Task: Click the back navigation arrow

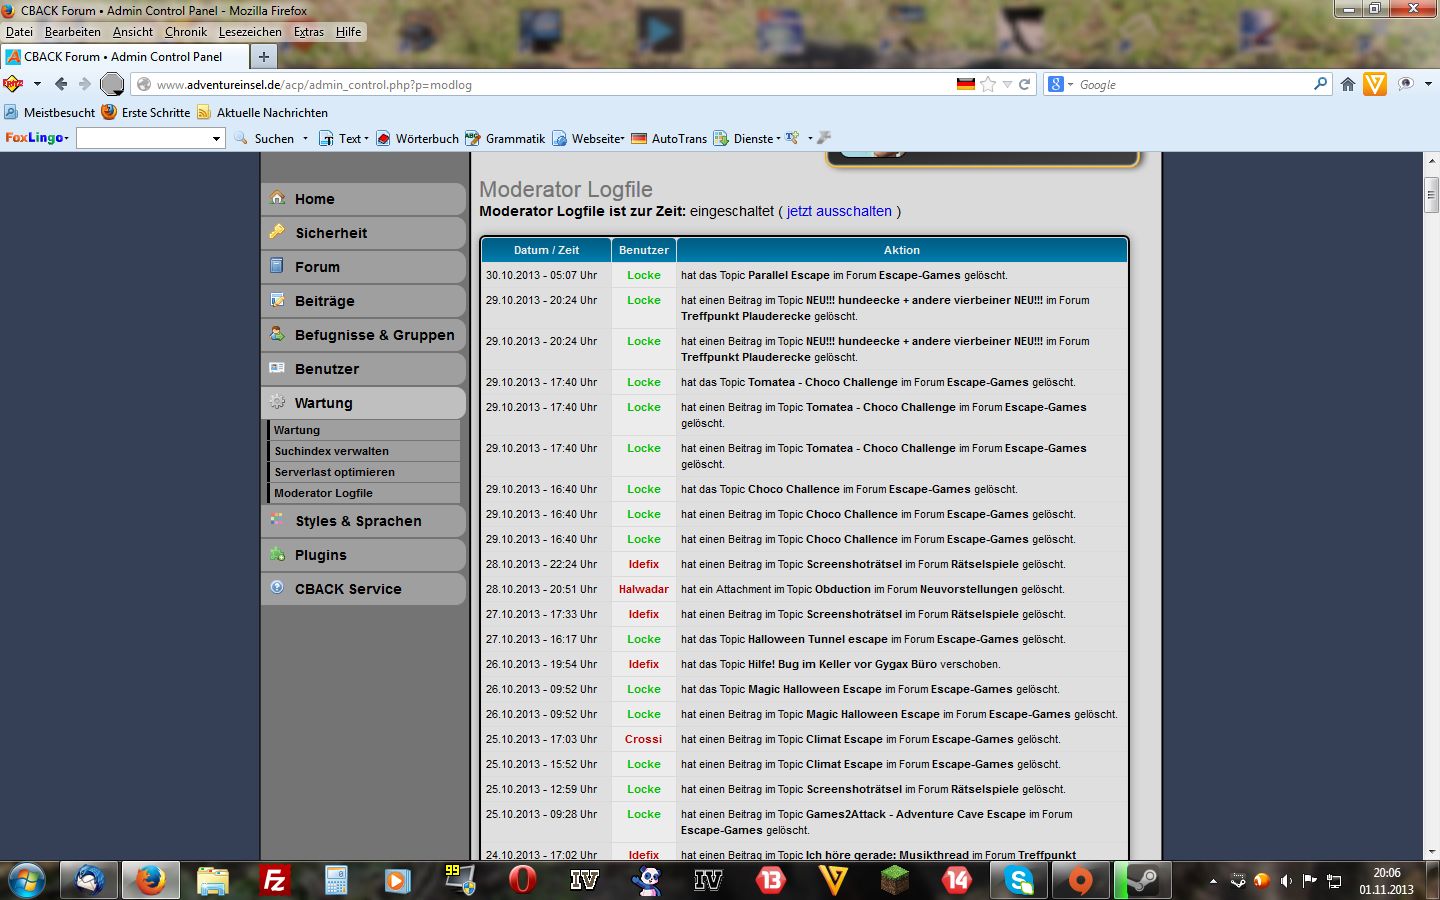Action: click(61, 85)
